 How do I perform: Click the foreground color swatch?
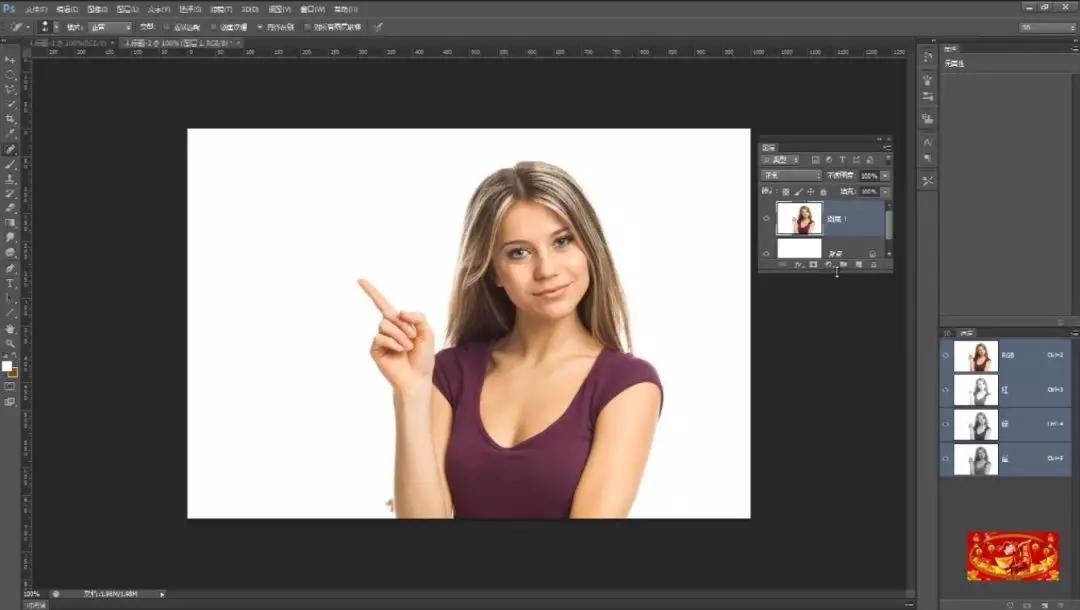[x=7, y=366]
